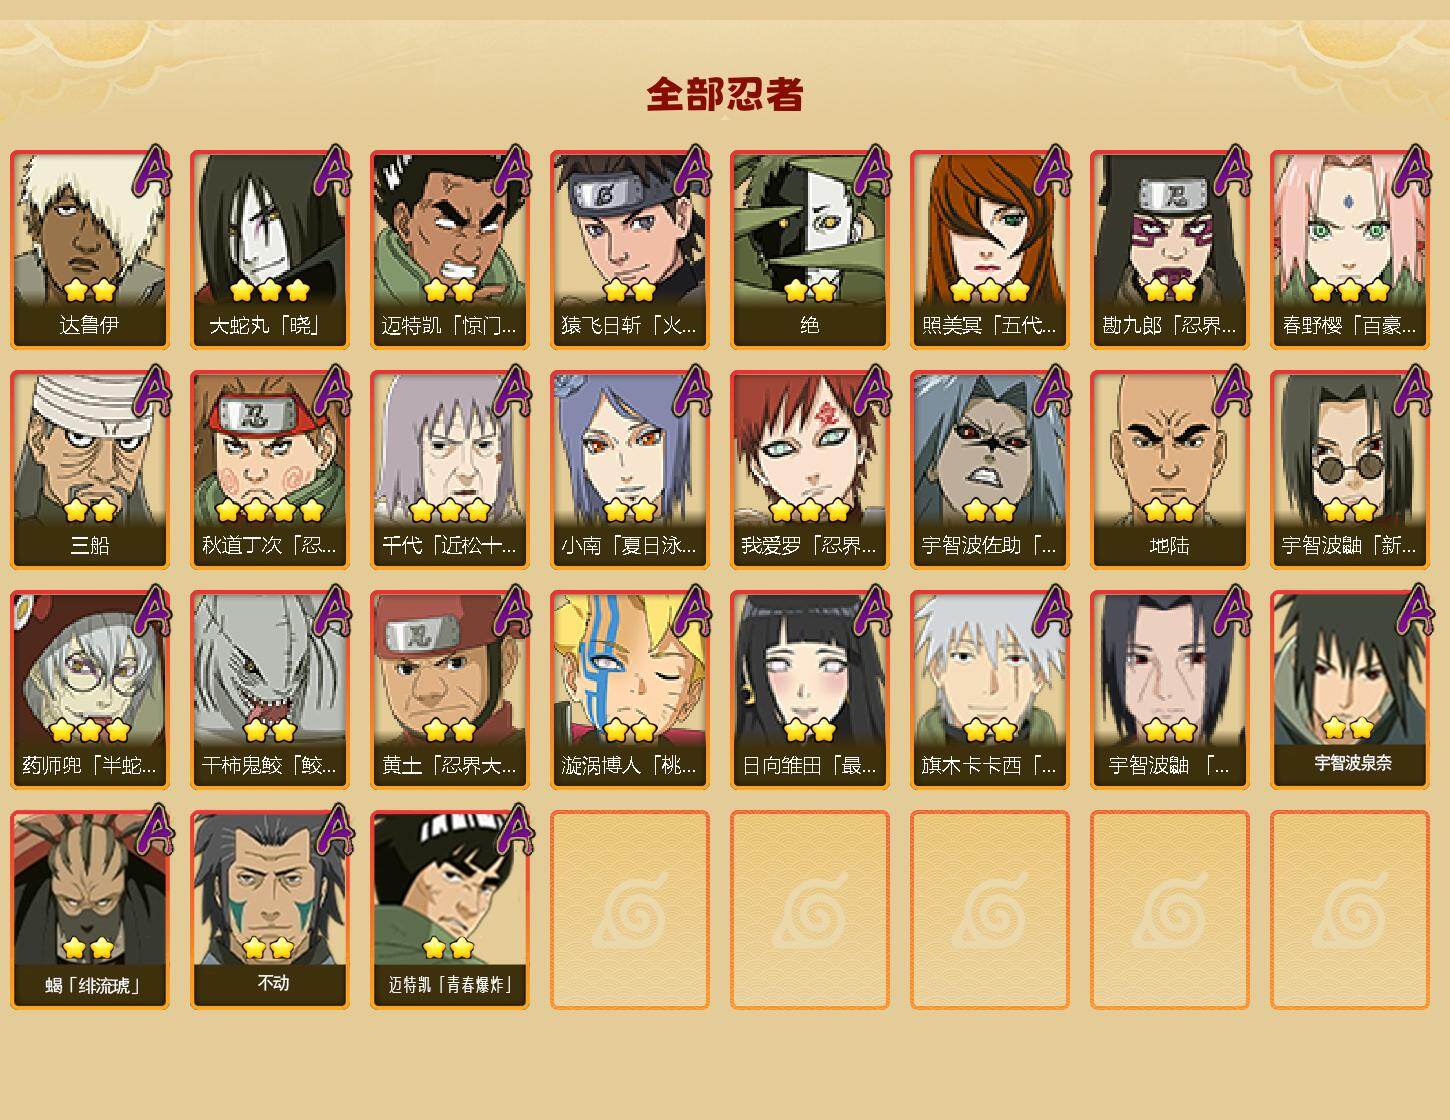Click the two stars on 地陆 card
The image size is (1450, 1120).
tap(1170, 510)
